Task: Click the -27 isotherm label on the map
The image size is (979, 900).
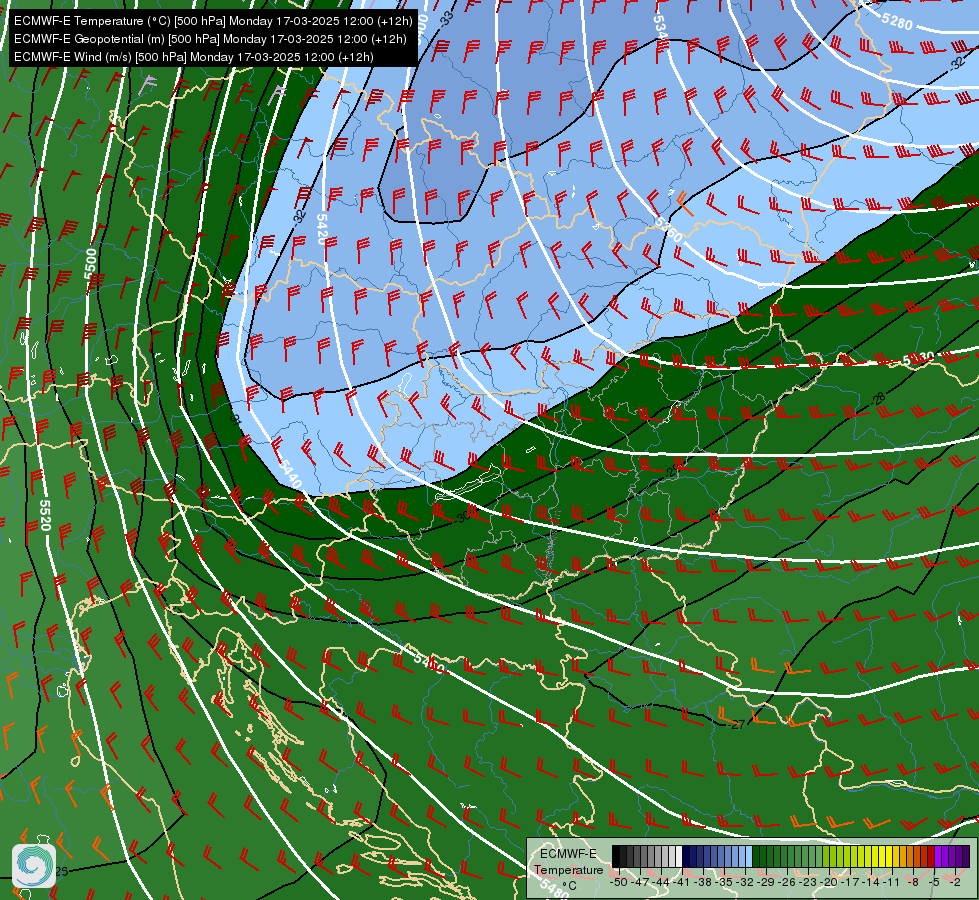Action: [x=737, y=724]
